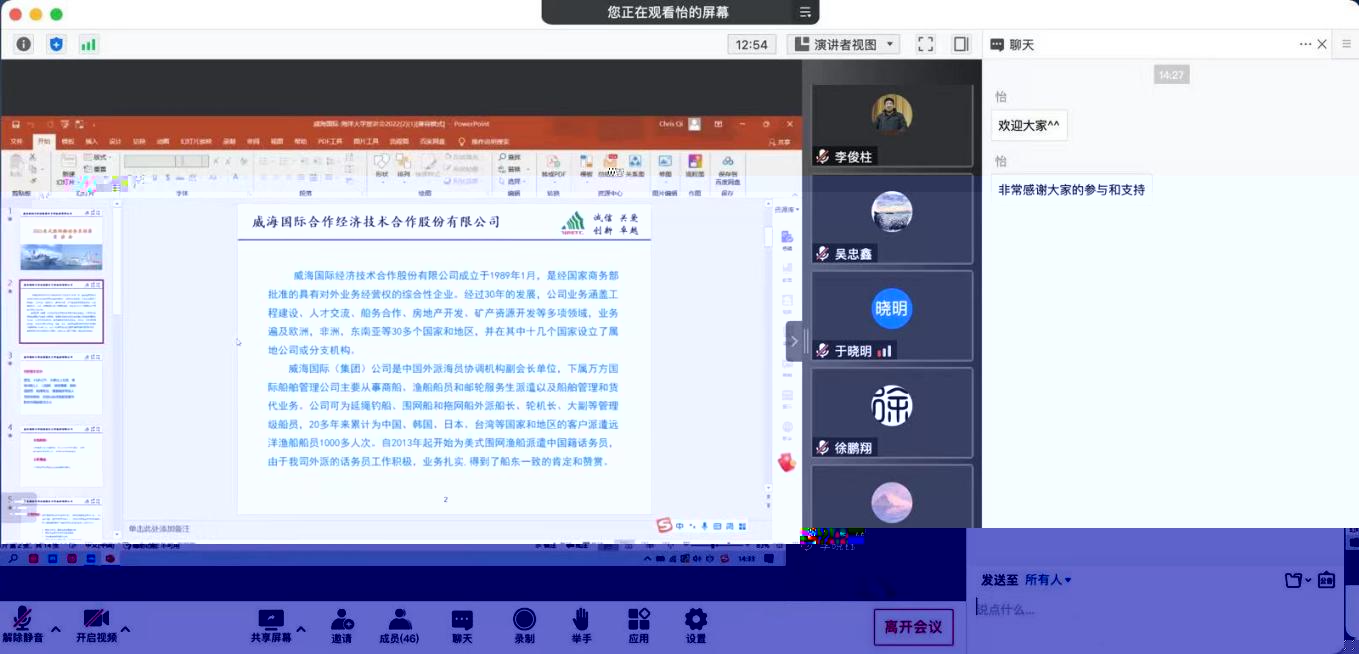This screenshot has width=1359, height=654.
Task: Click PowerPoint notes area 单击此处添加备注
Action: coord(159,528)
